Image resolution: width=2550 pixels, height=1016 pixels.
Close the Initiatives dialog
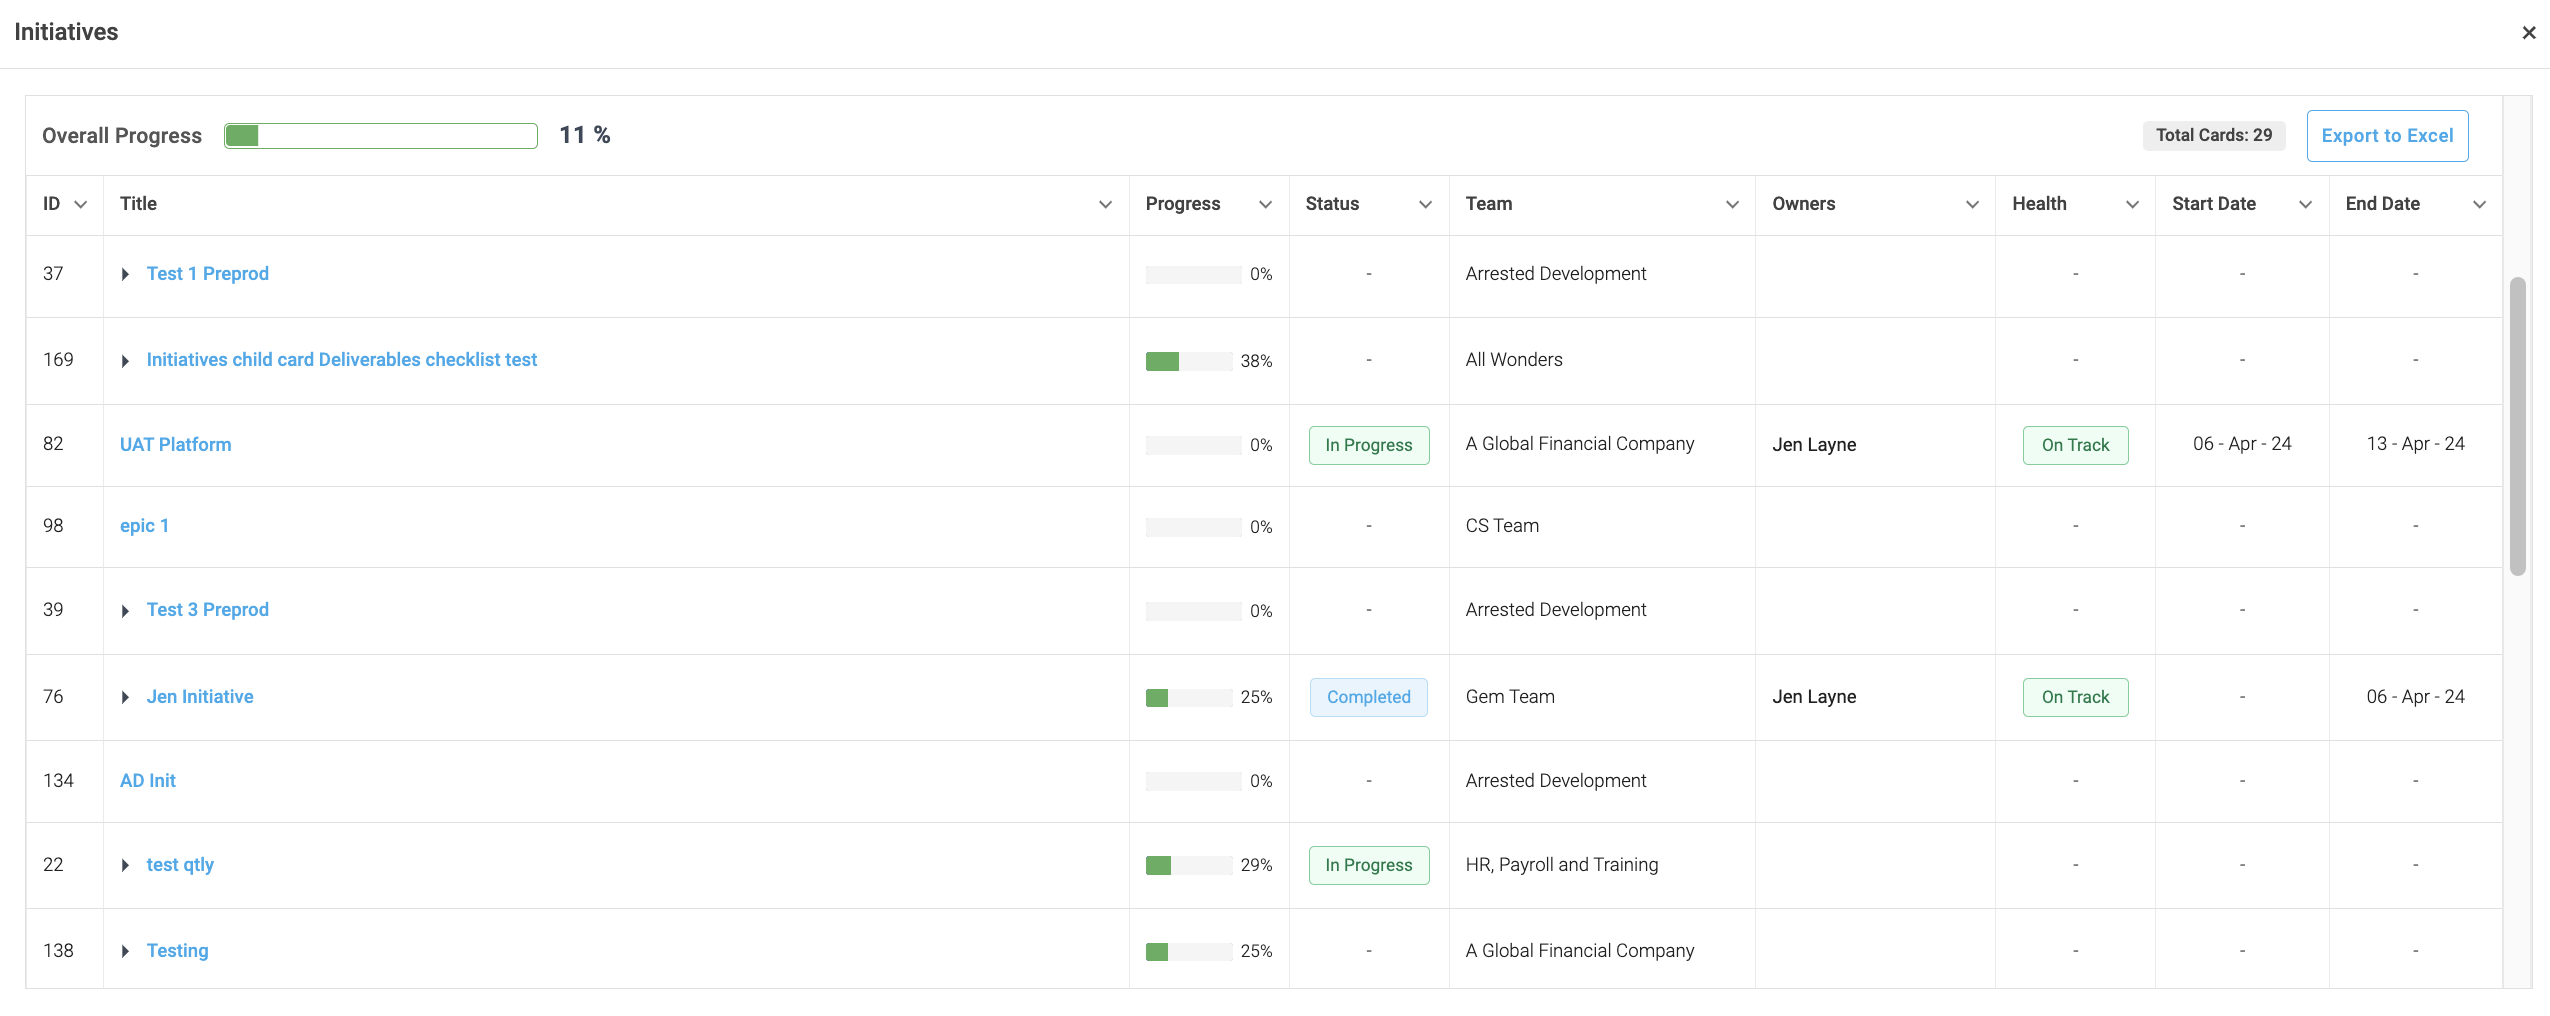click(2529, 33)
